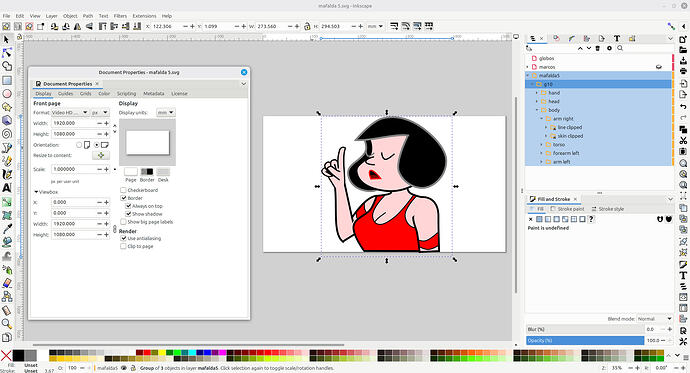The image size is (690, 373).
Task: Click the Print icon in the command bar
Action: pos(683,72)
